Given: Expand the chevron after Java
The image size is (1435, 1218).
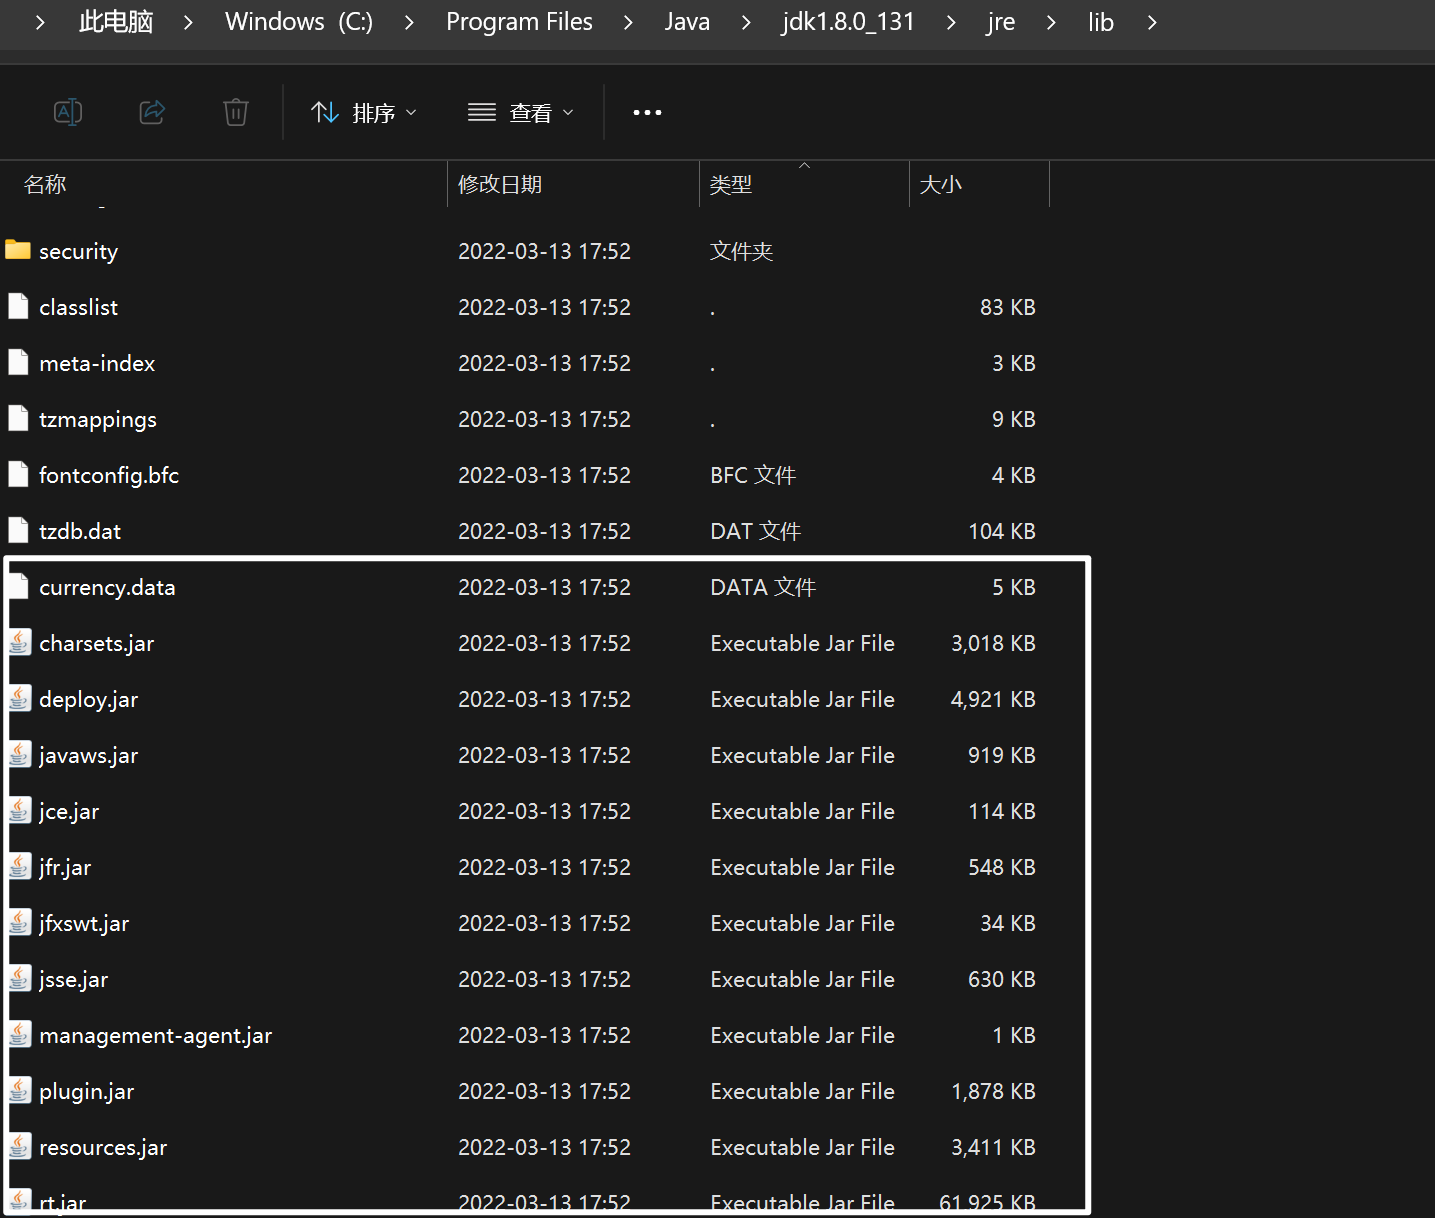Looking at the screenshot, I should [x=746, y=22].
